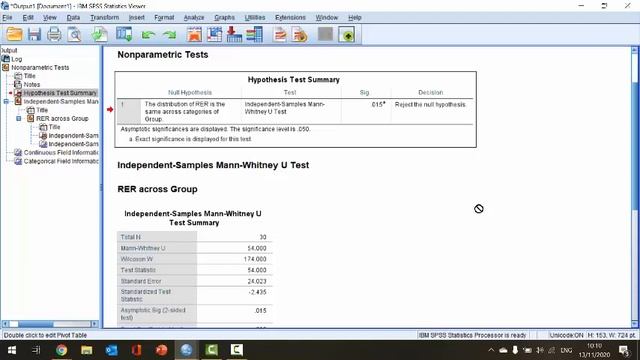
Task: Click the 'Total N' row label
Action: click(131, 237)
